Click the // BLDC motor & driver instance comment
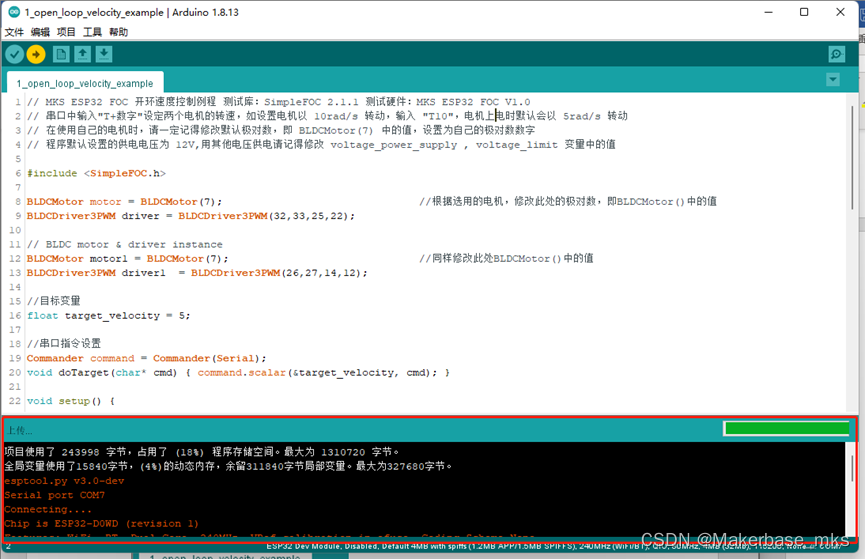Screen dimensions: 865x559 click(x=125, y=244)
